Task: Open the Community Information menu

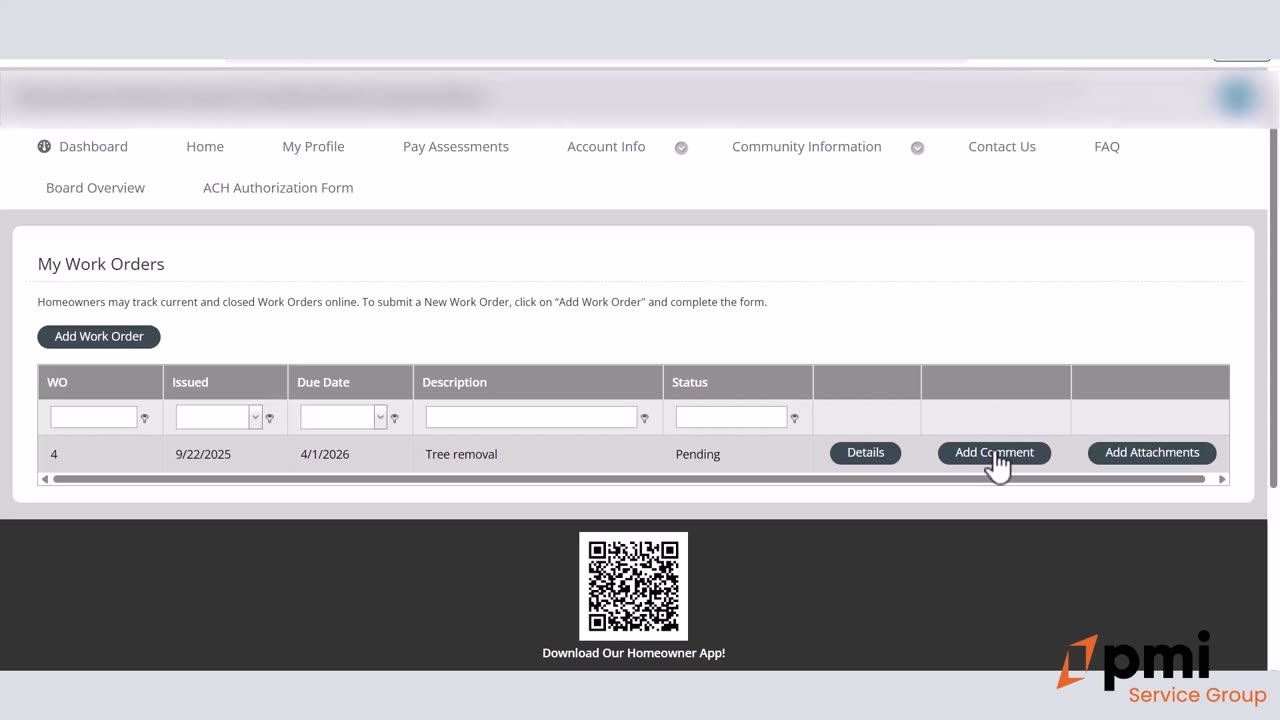Action: (x=807, y=146)
